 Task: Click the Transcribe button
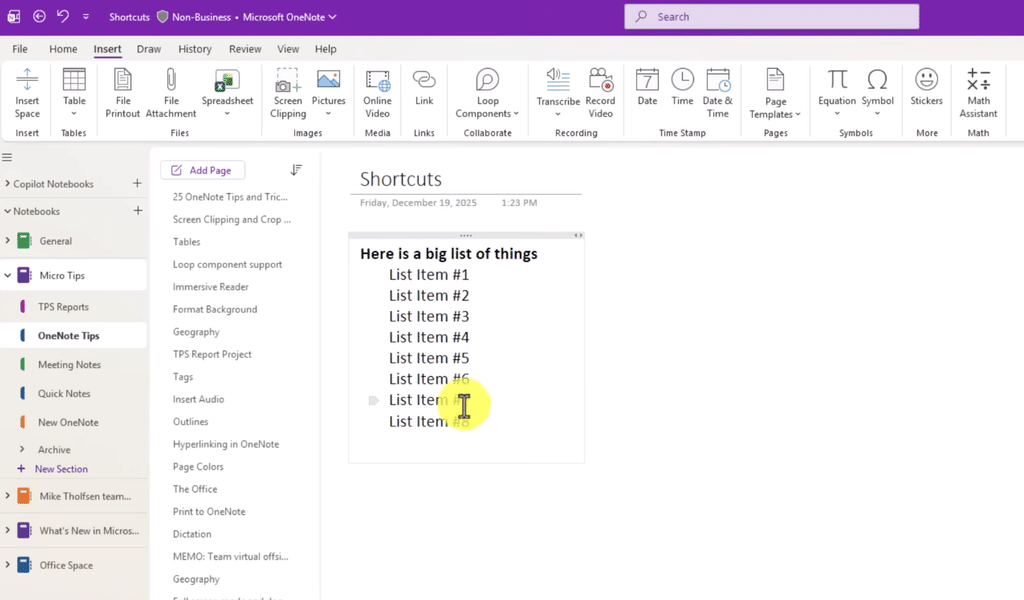pyautogui.click(x=558, y=93)
